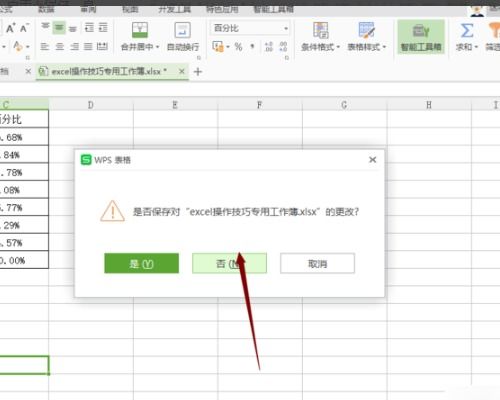The height and width of the screenshot is (400, 500).
Task: Apply comma thousands separator style
Action: (x=252, y=46)
